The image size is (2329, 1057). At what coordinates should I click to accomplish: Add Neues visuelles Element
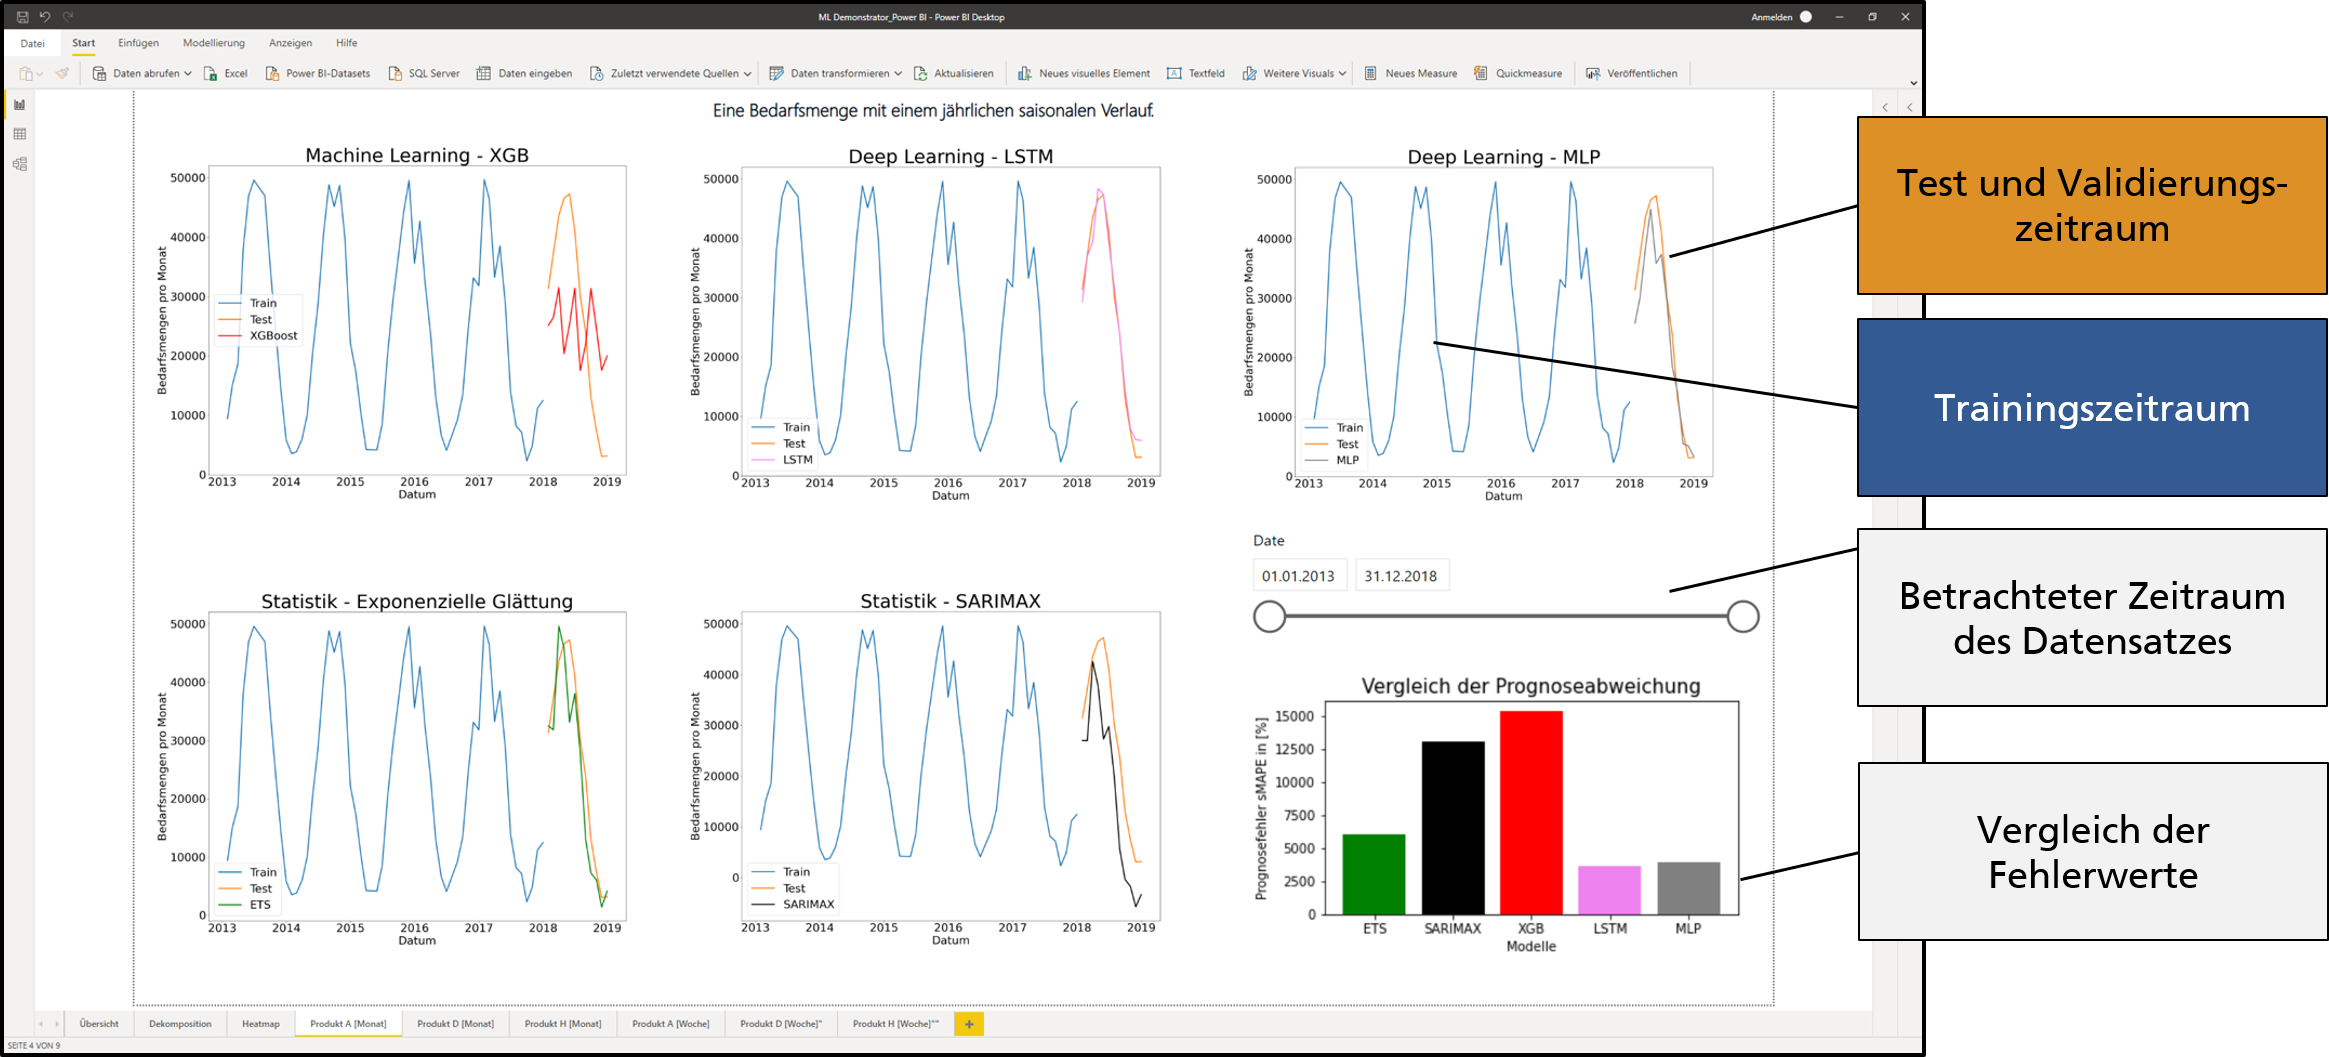click(1084, 73)
